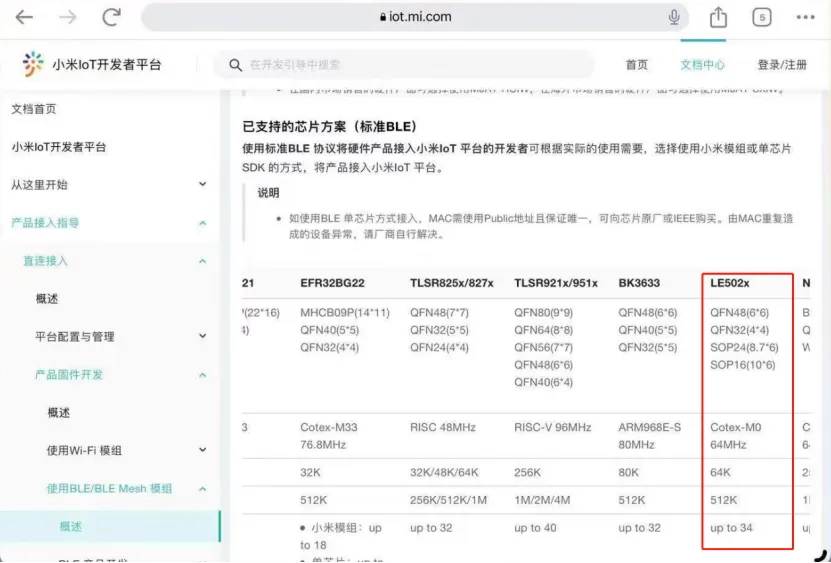
Task: Click the SOP24(8.7*6) package entry
Action: pyautogui.click(x=744, y=347)
